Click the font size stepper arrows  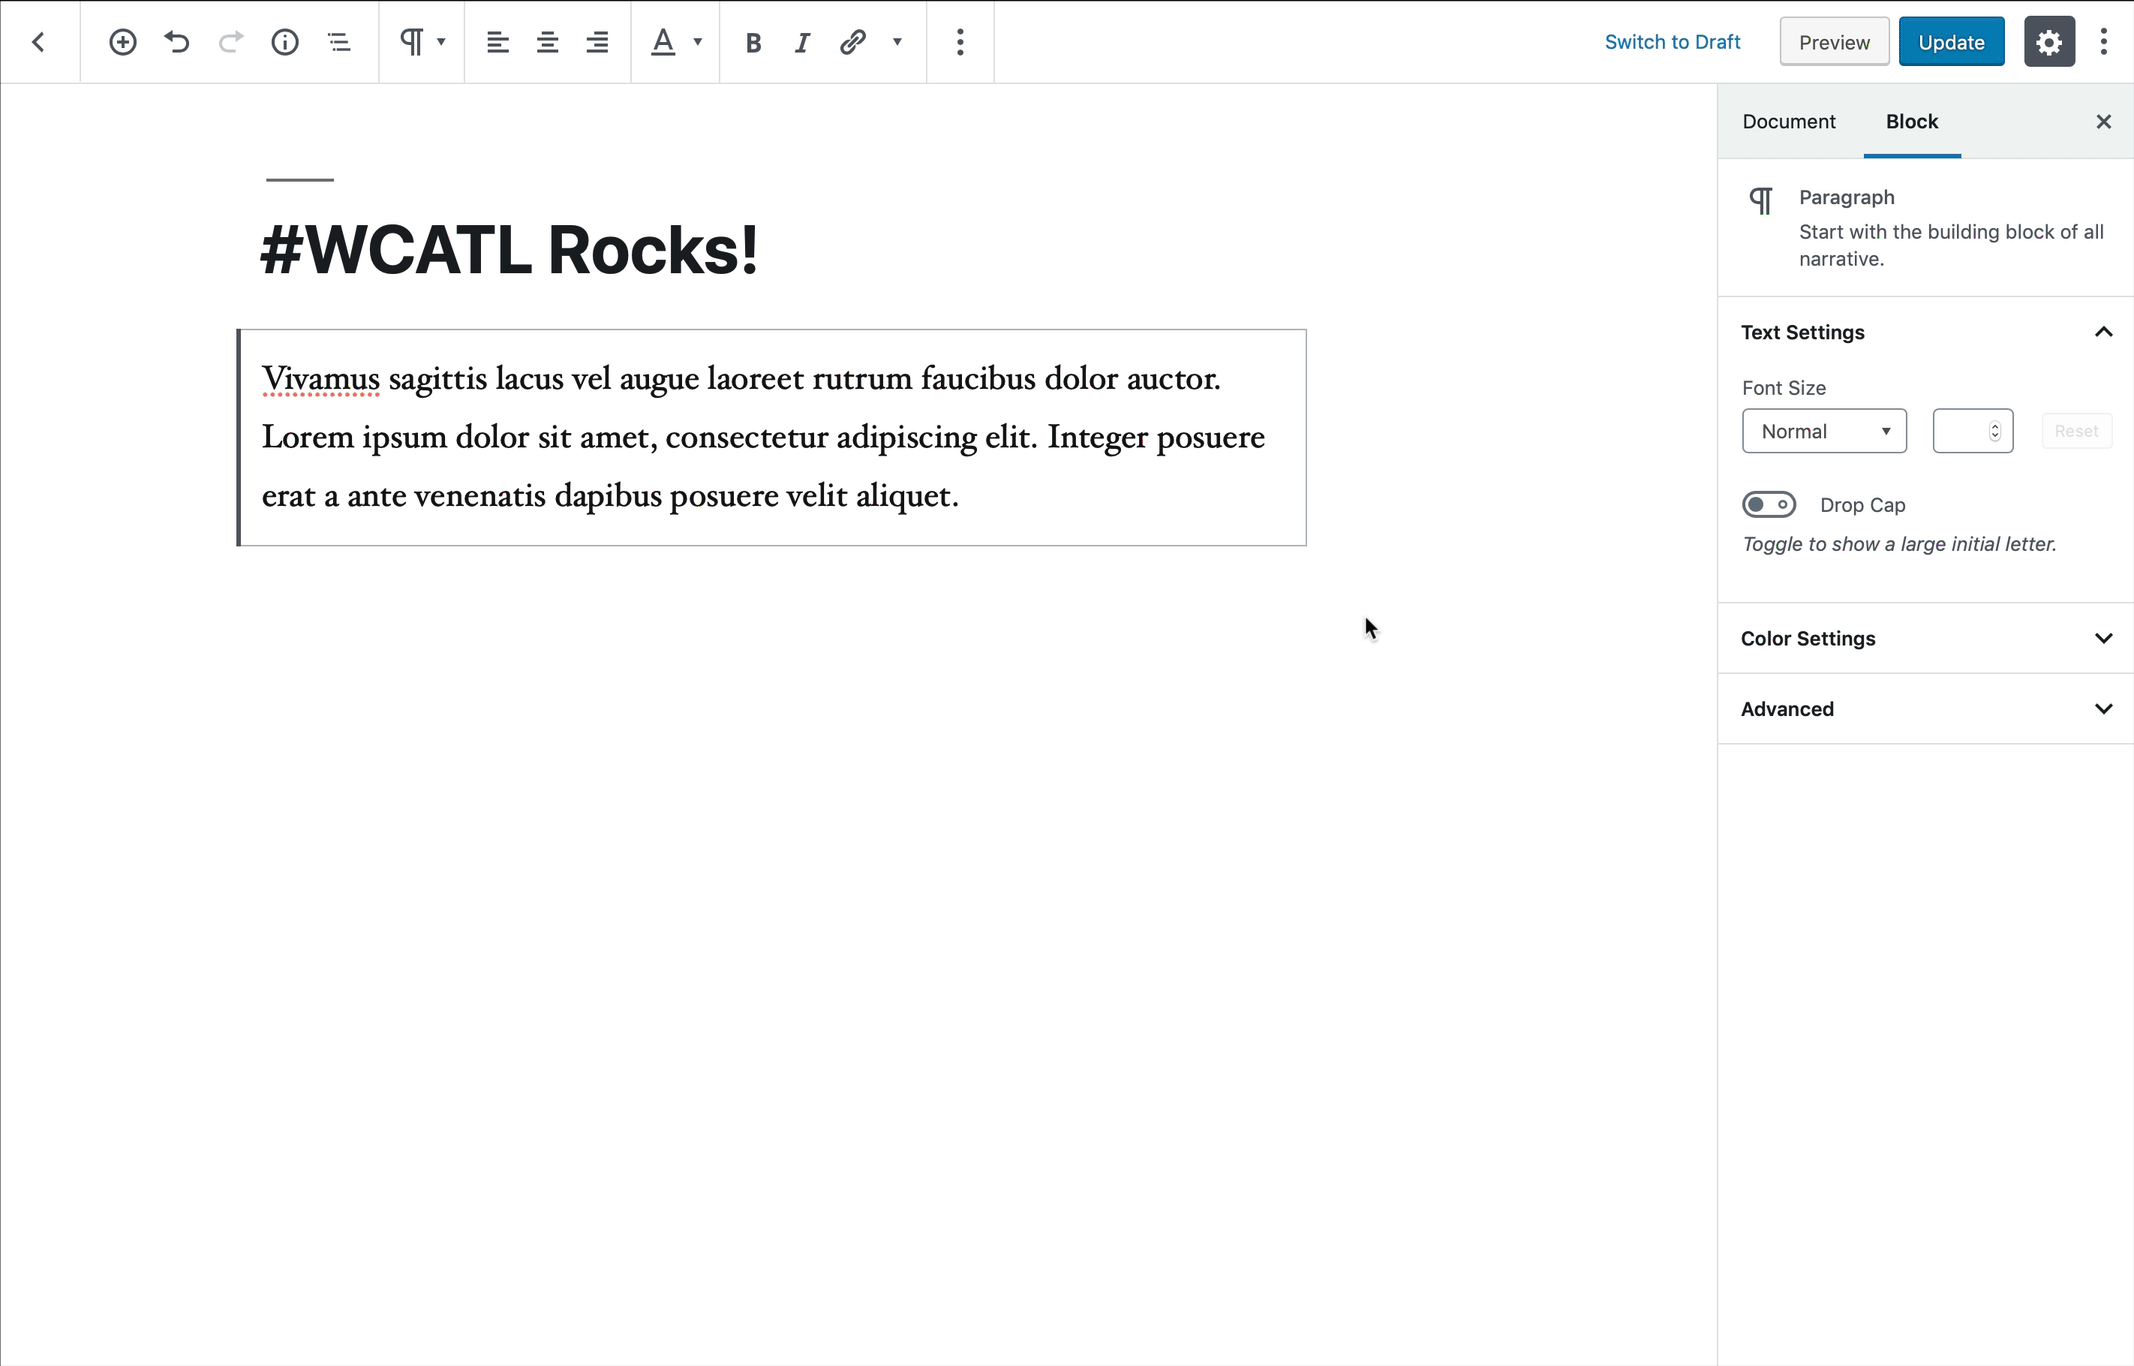click(x=1995, y=431)
